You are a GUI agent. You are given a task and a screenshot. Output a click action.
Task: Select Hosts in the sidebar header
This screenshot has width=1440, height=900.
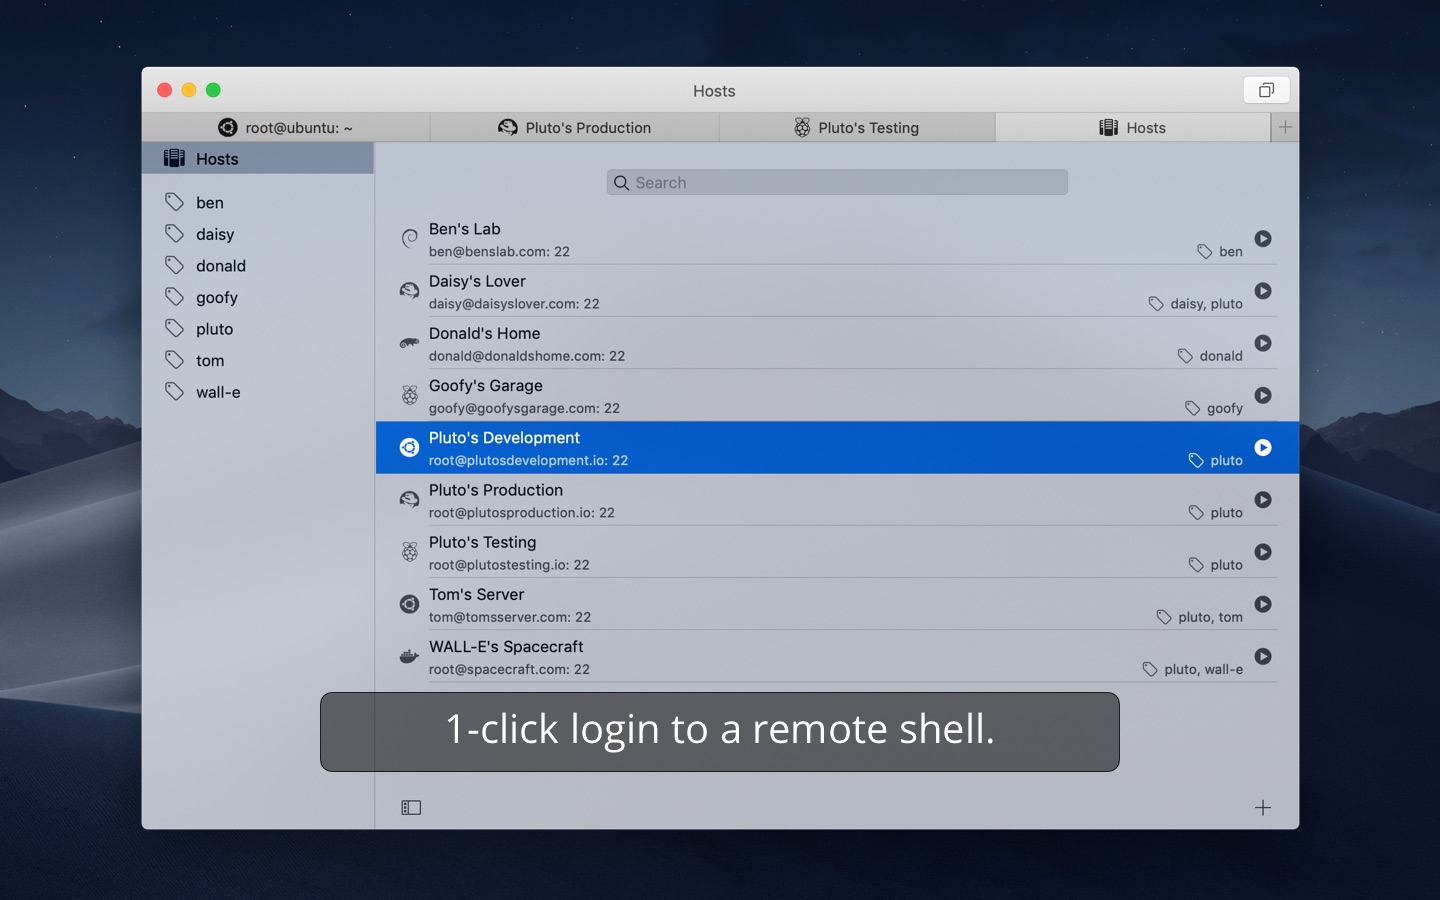217,159
